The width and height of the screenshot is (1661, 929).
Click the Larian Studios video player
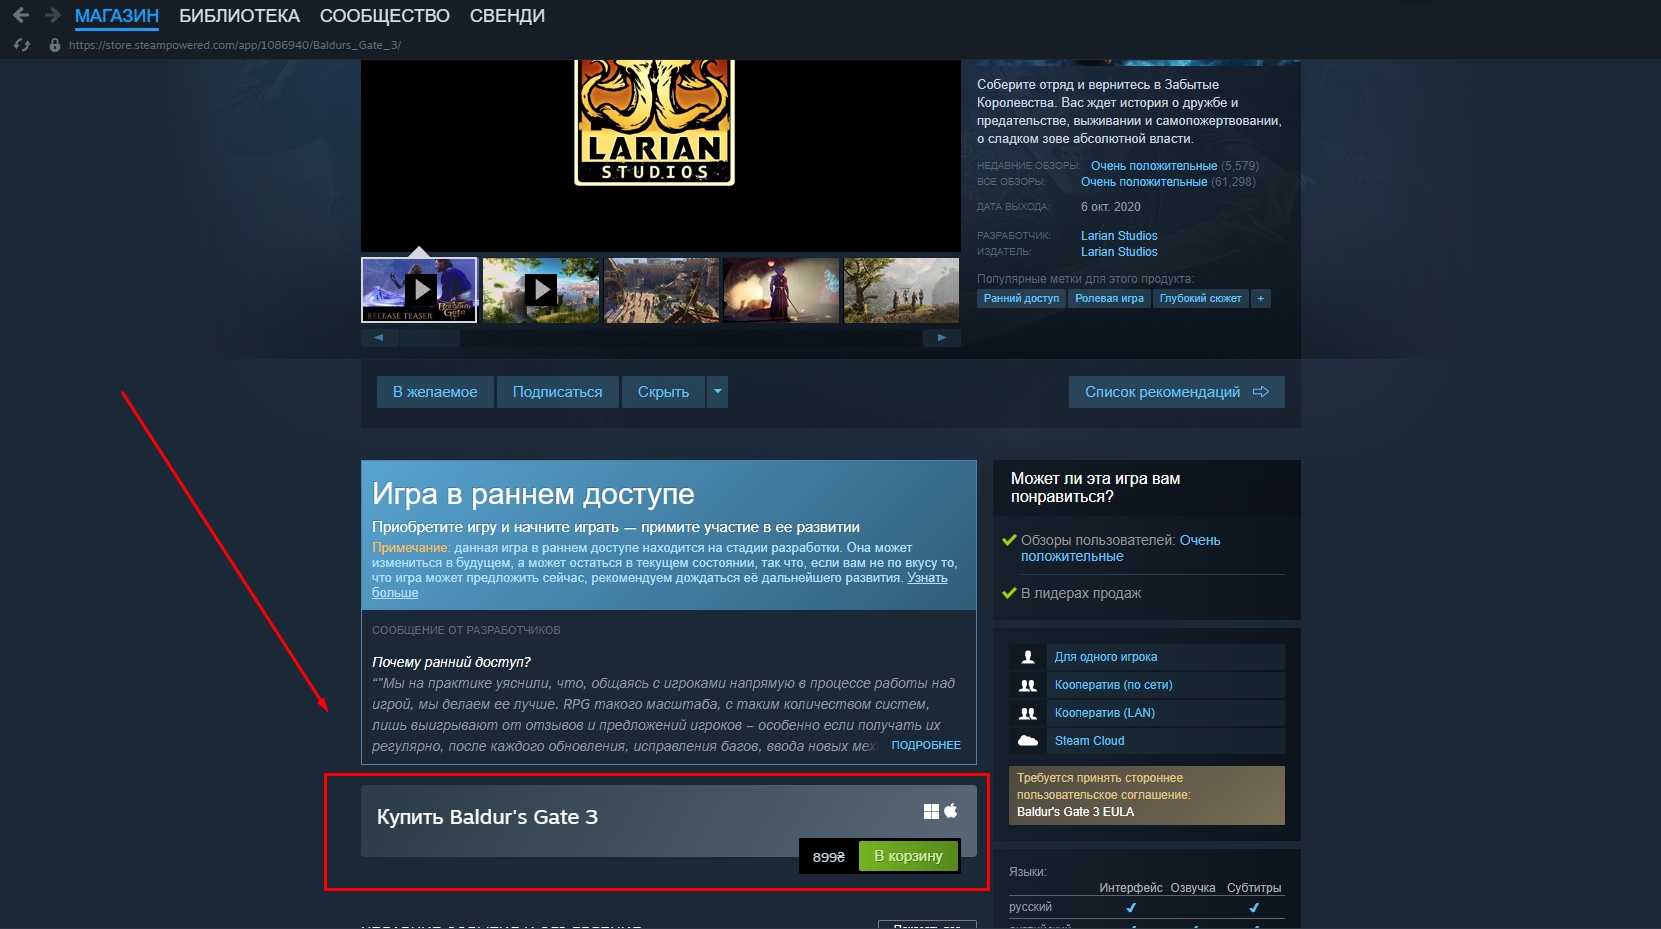[661, 155]
